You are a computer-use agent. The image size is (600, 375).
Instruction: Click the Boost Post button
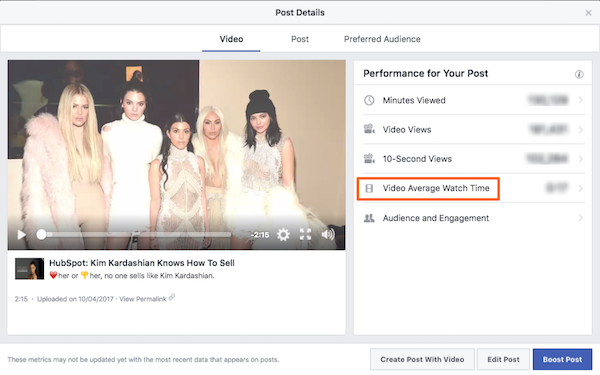[562, 359]
